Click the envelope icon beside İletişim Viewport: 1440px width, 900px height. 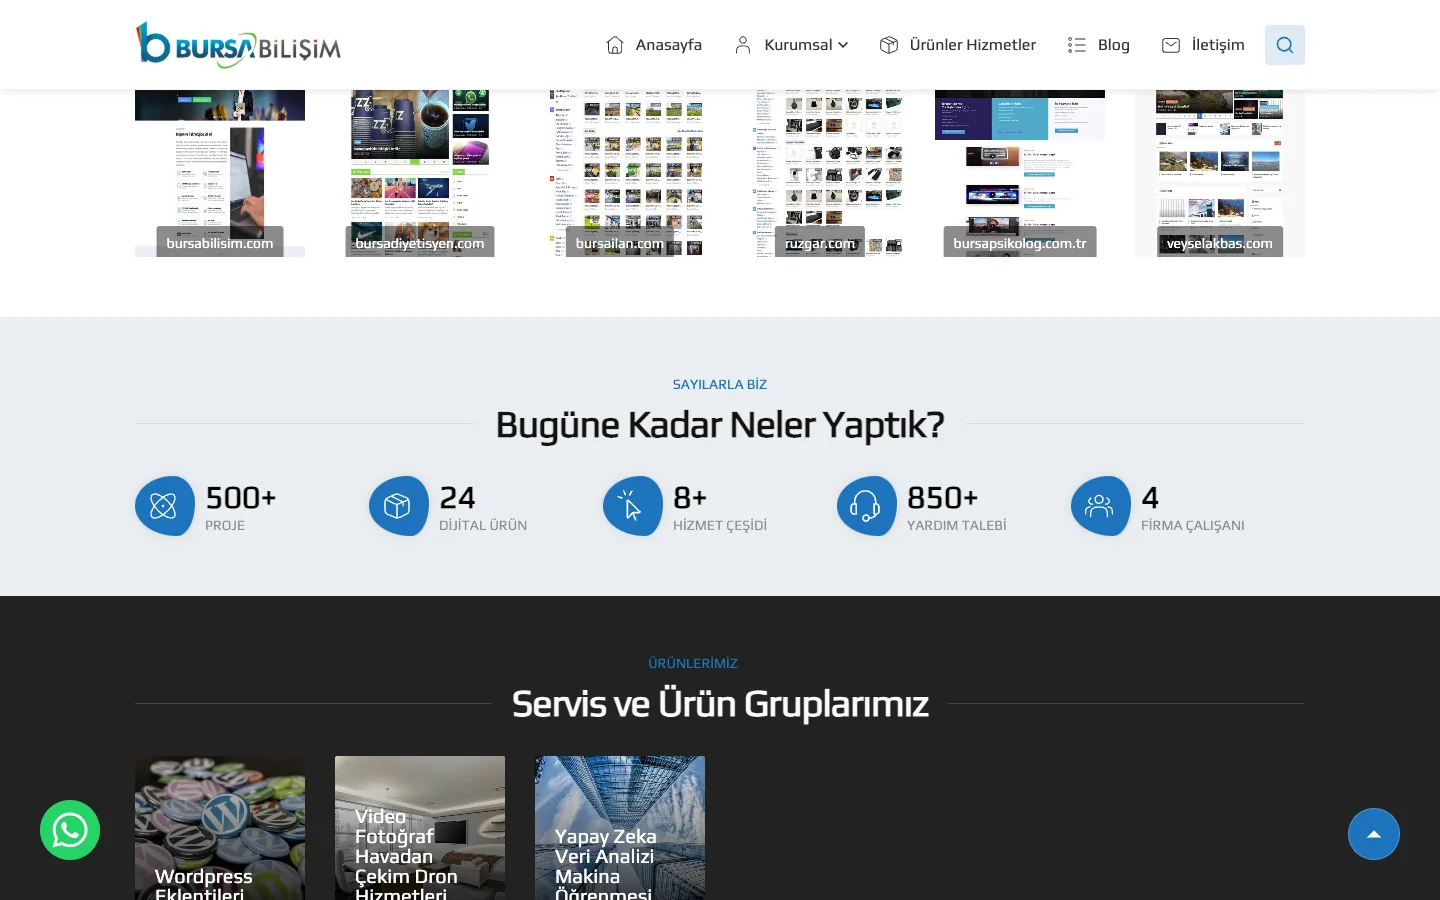coord(1171,45)
